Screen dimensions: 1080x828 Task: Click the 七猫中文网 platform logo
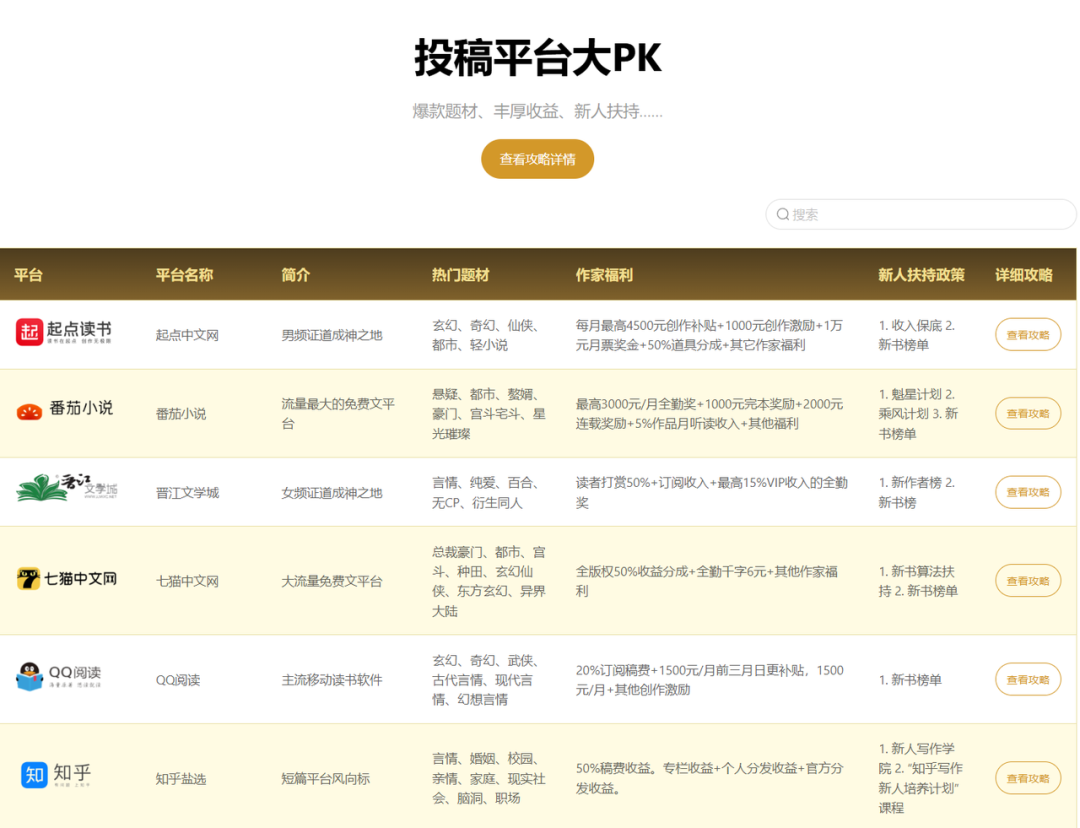(x=67, y=579)
